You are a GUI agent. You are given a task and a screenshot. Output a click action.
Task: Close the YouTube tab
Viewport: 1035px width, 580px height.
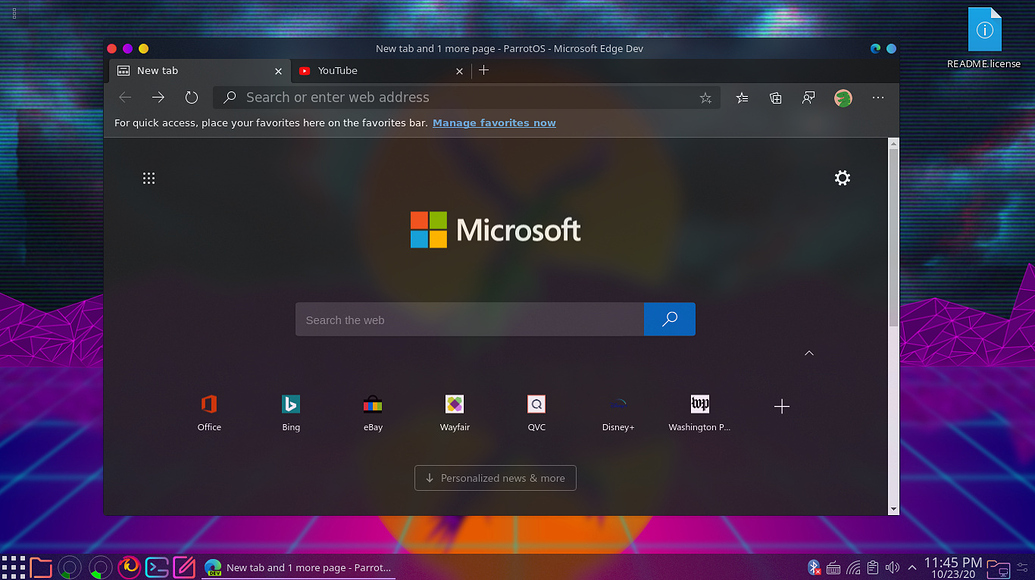click(459, 71)
